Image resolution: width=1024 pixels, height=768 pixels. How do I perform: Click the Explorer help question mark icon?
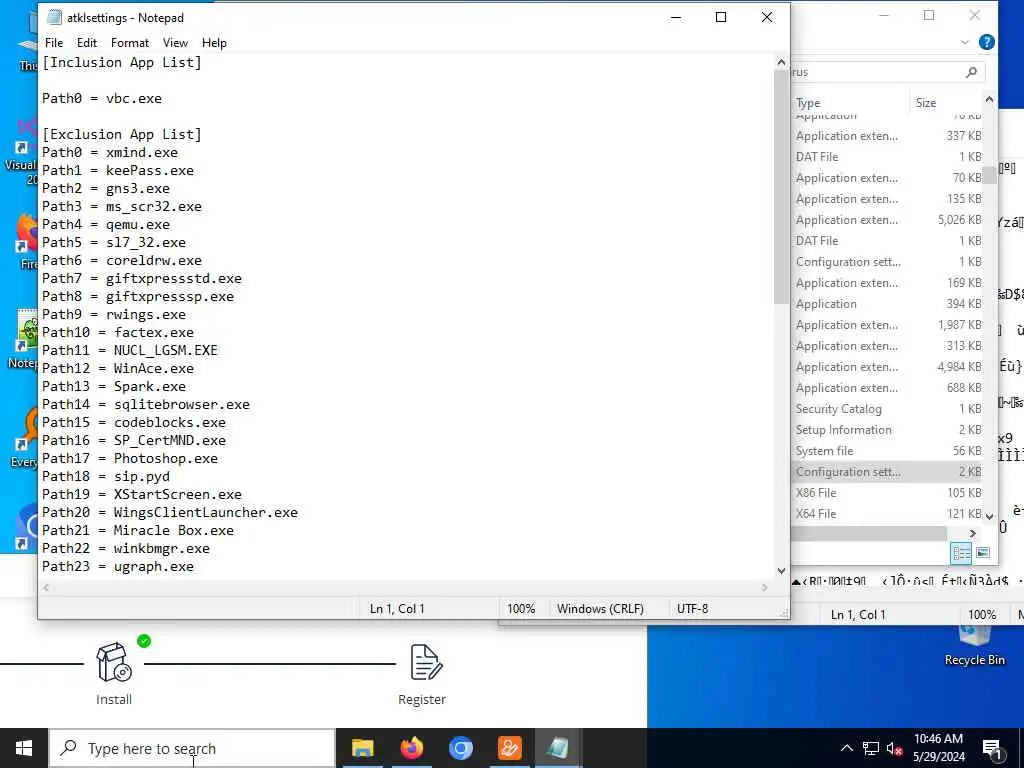click(x=987, y=42)
